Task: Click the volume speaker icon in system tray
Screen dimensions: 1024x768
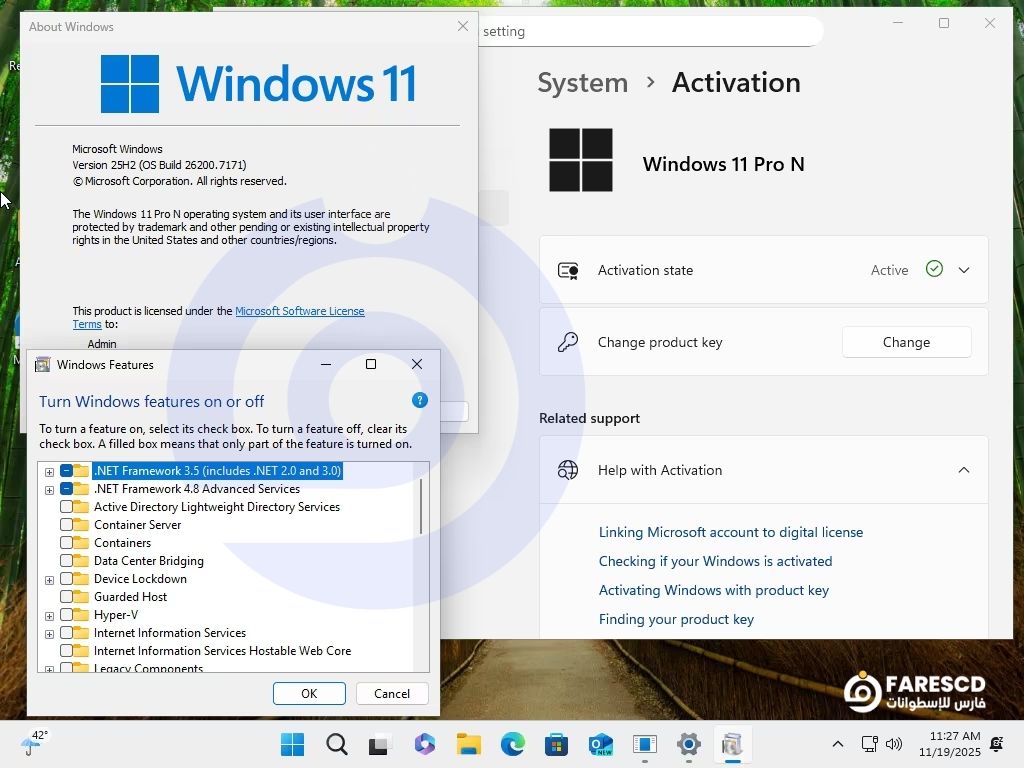Action: pyautogui.click(x=894, y=744)
